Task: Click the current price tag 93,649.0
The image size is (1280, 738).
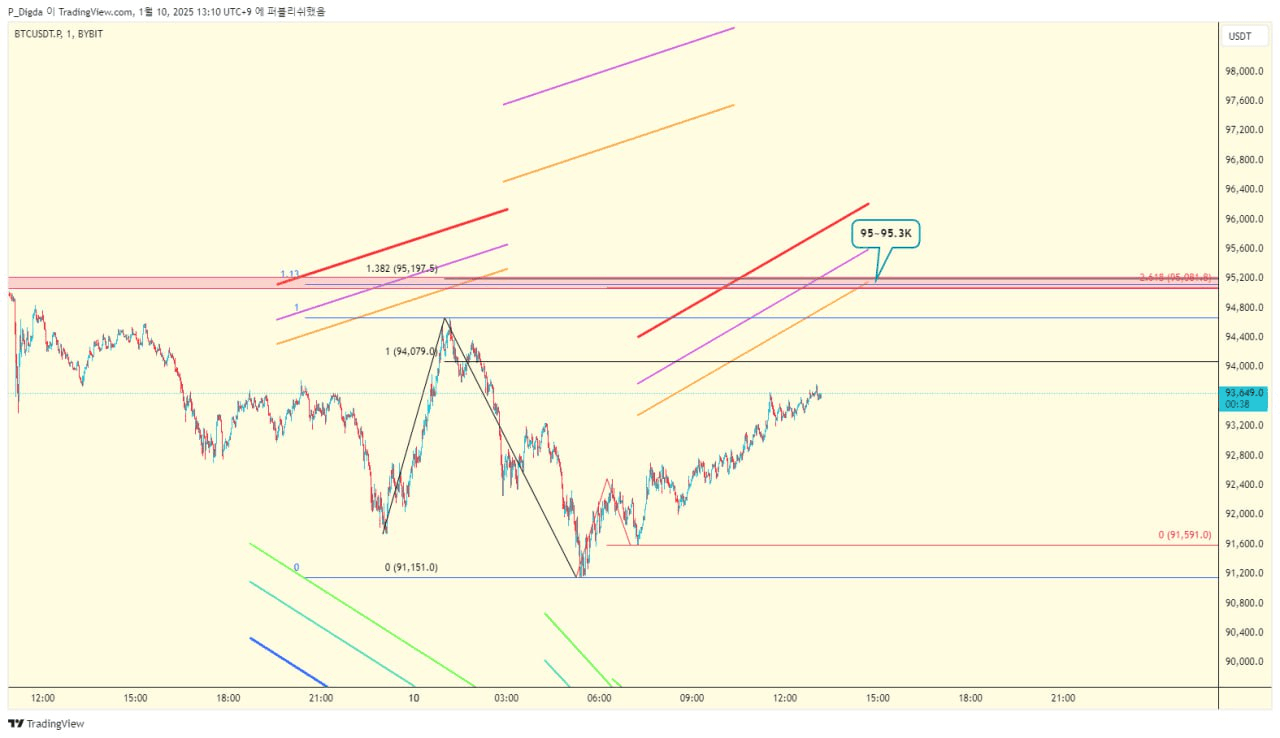Action: pos(1245,398)
